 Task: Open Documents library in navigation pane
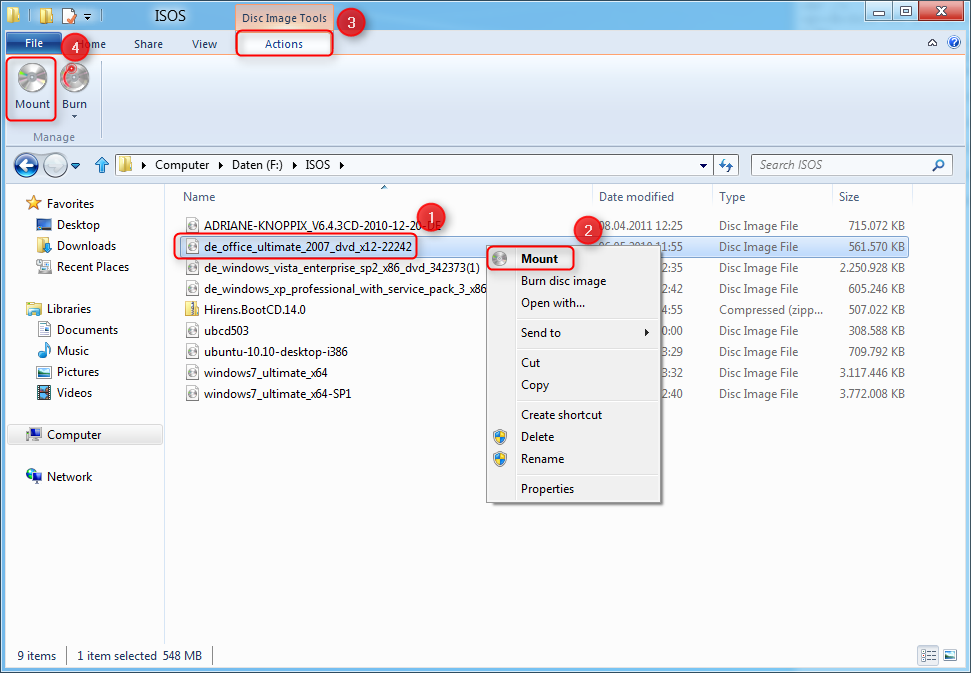point(77,330)
